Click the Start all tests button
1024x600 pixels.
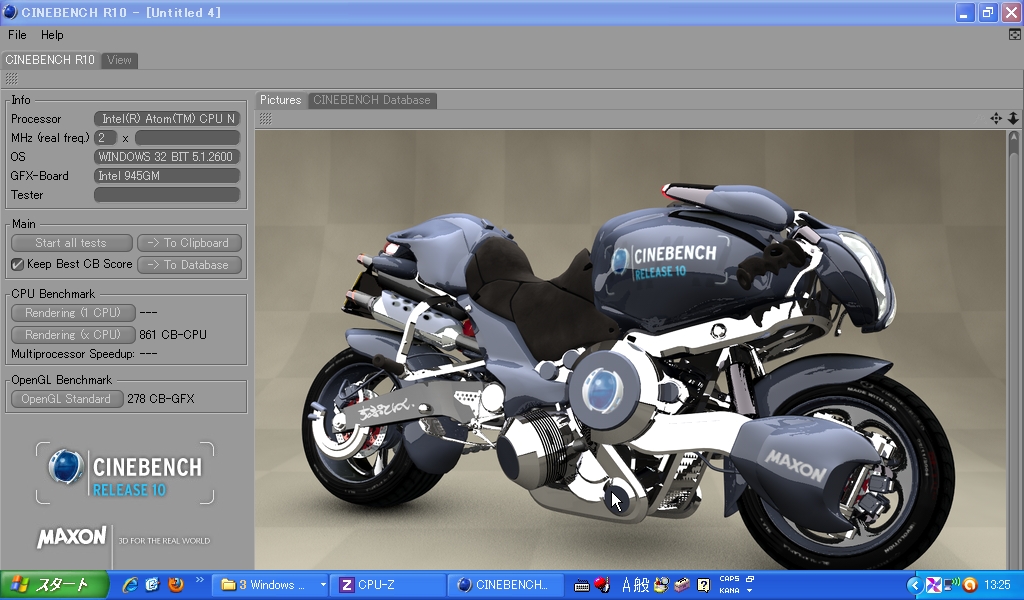(71, 243)
